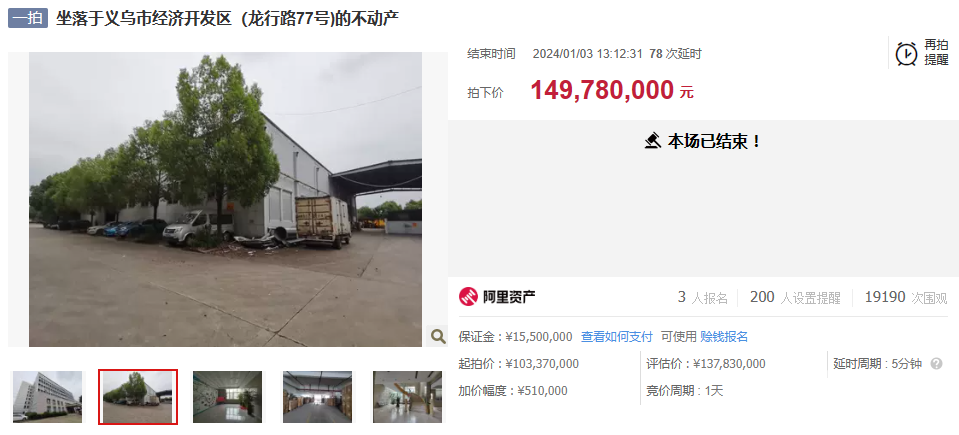Open the 赊钱报名 link
Image resolution: width=959 pixels, height=435 pixels.
pyautogui.click(x=724, y=336)
